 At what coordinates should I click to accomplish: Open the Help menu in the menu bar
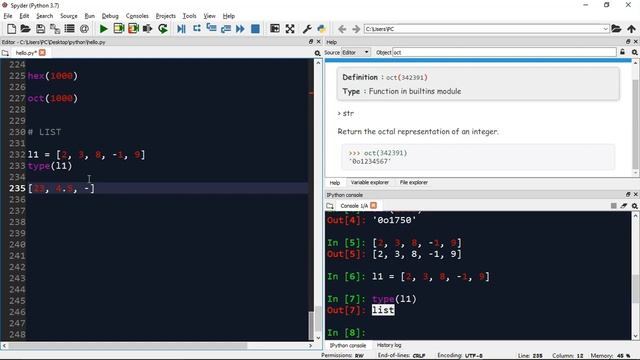coord(229,16)
